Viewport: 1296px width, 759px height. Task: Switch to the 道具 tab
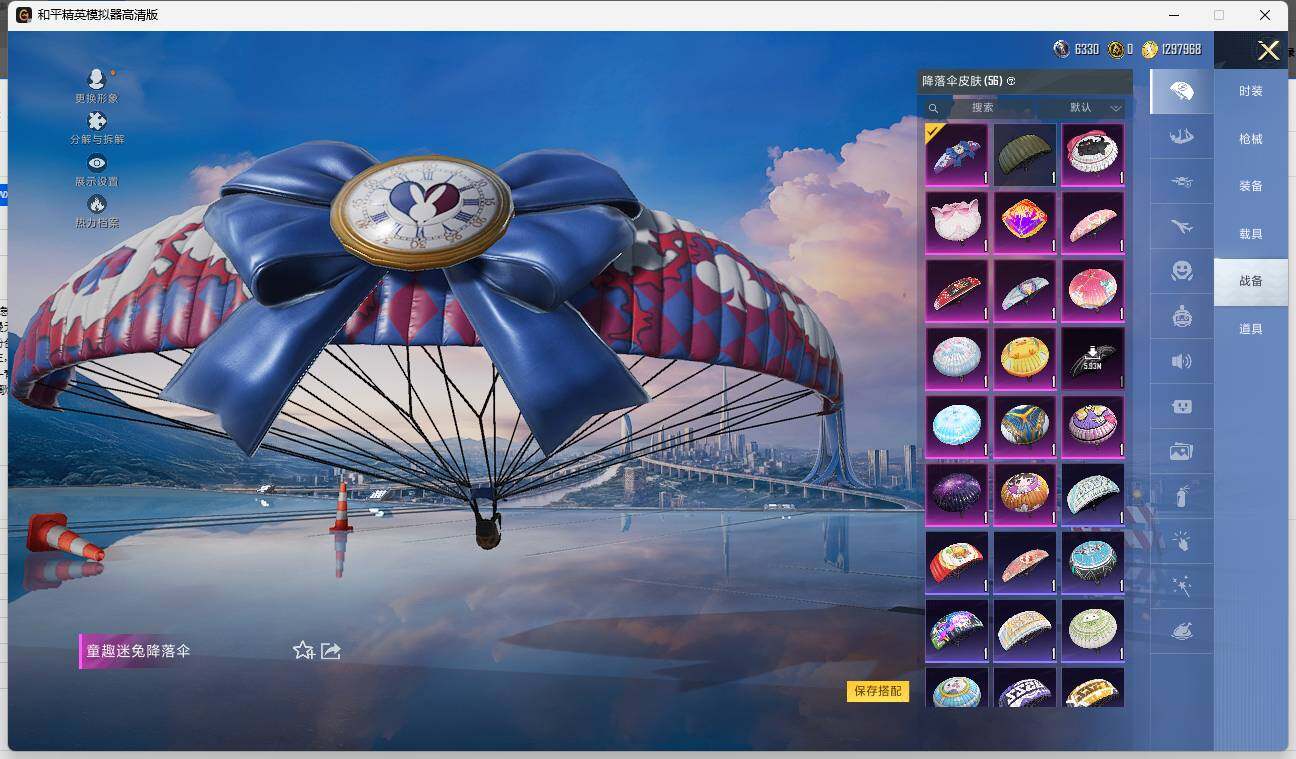click(1250, 329)
